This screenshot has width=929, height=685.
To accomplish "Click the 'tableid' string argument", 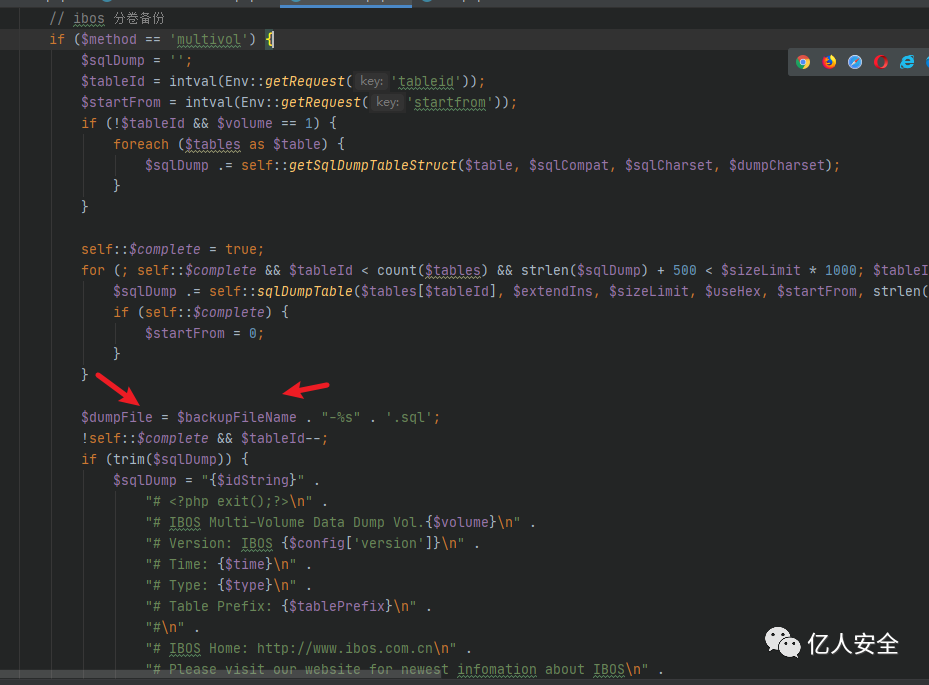I will (426, 82).
